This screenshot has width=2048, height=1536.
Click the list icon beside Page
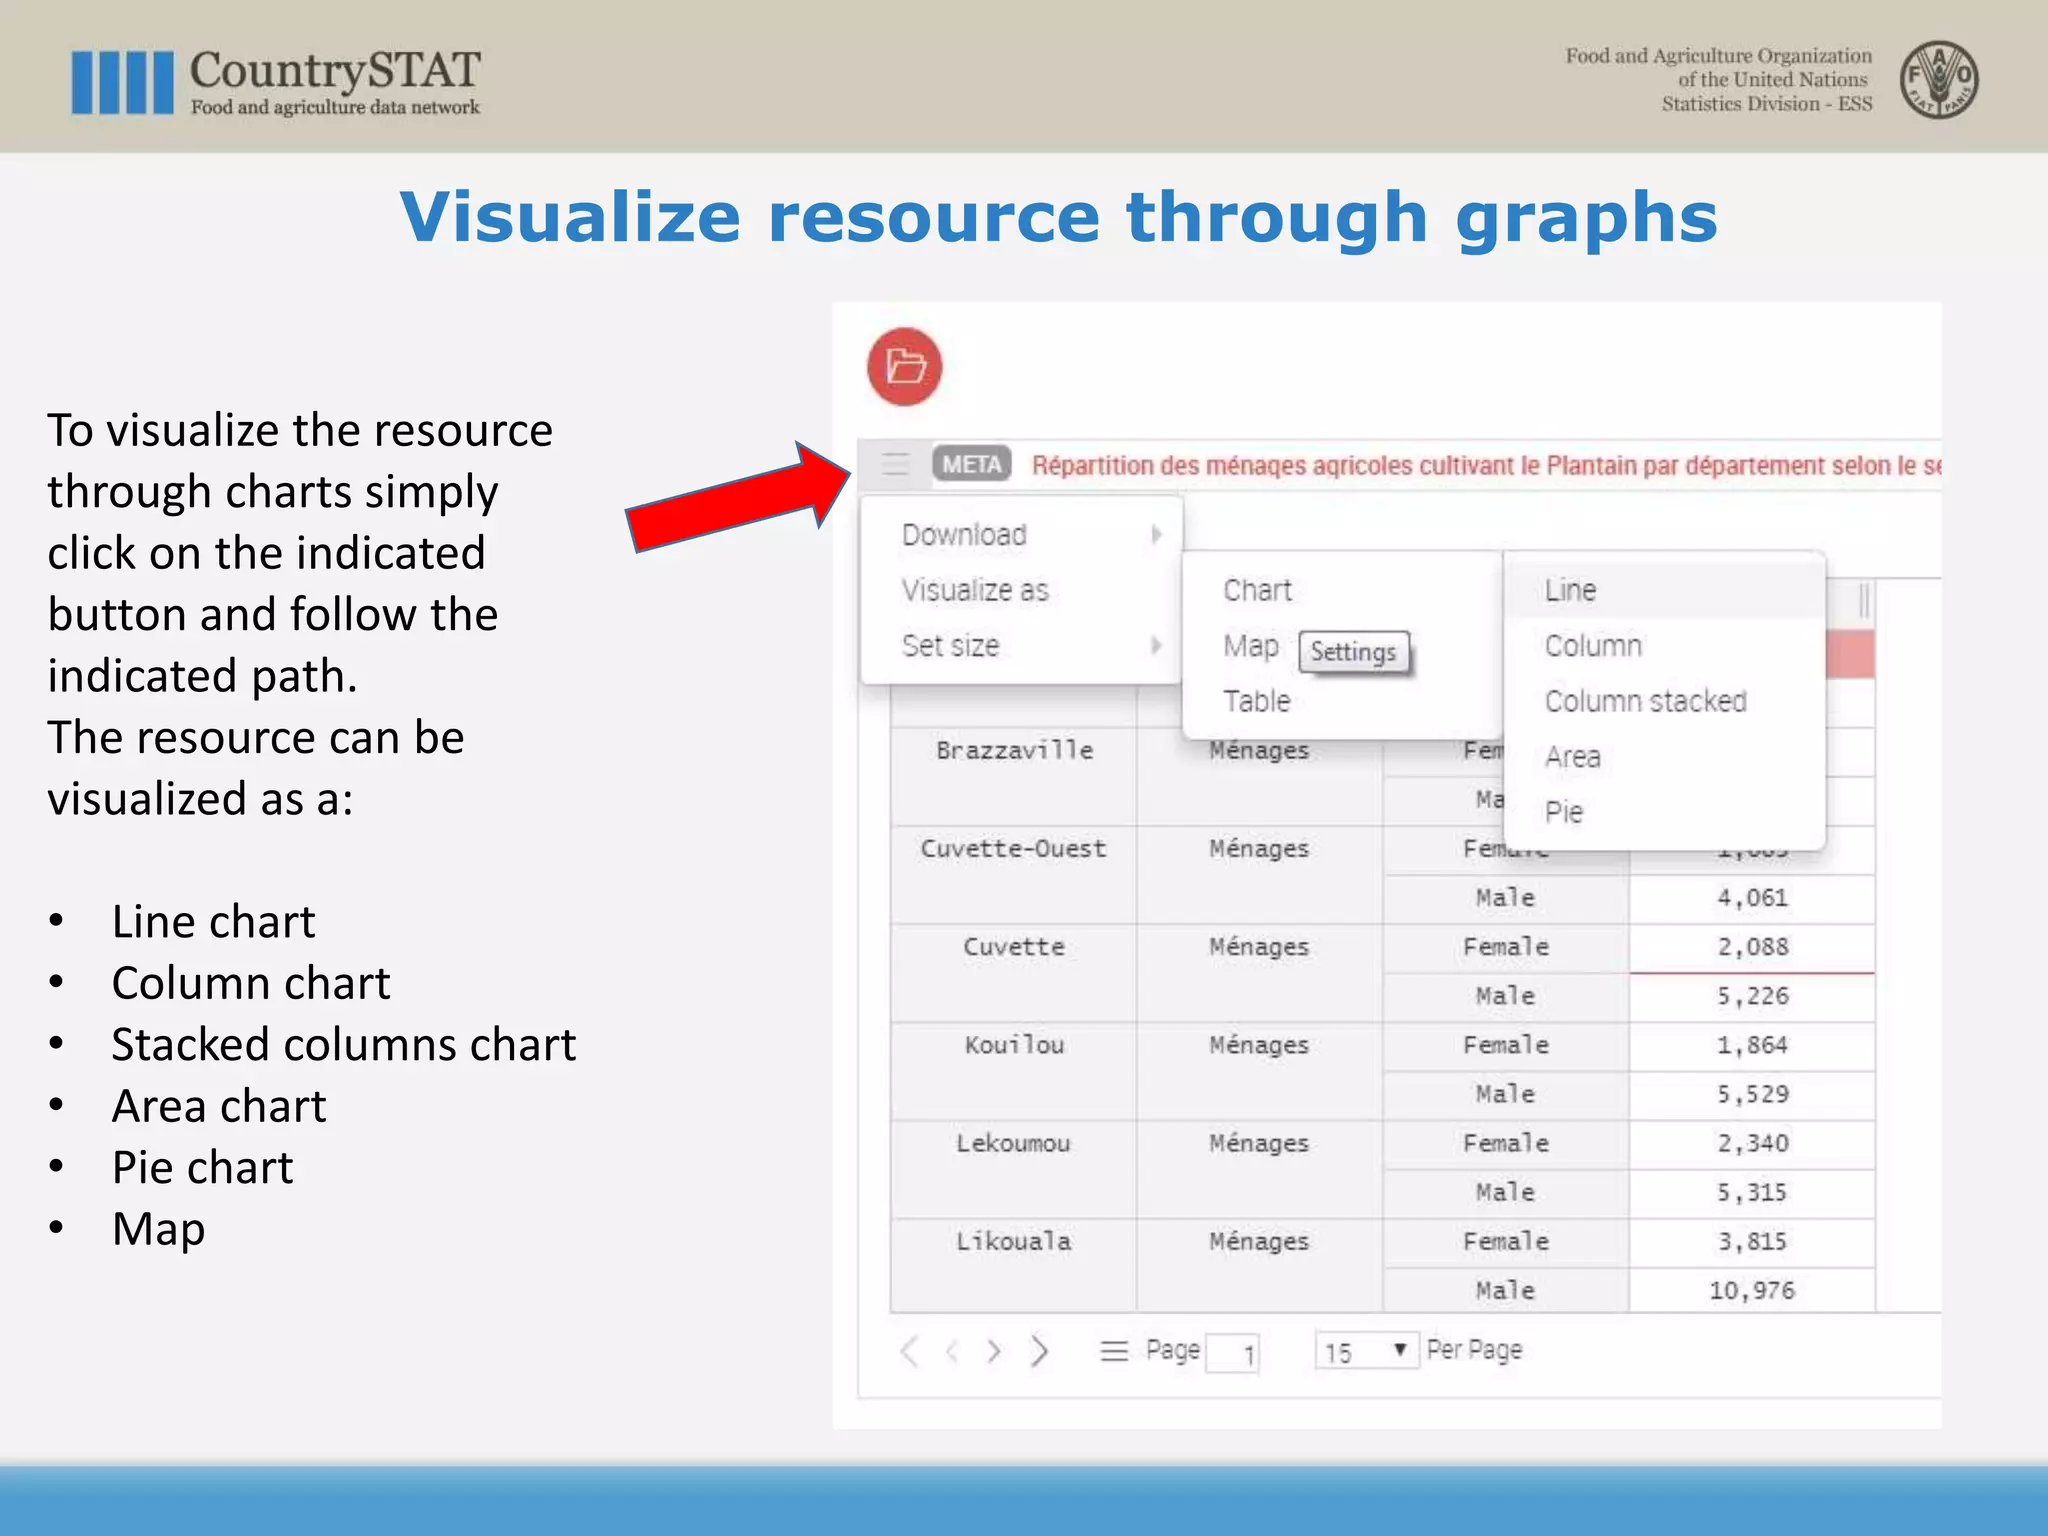[x=1114, y=1351]
